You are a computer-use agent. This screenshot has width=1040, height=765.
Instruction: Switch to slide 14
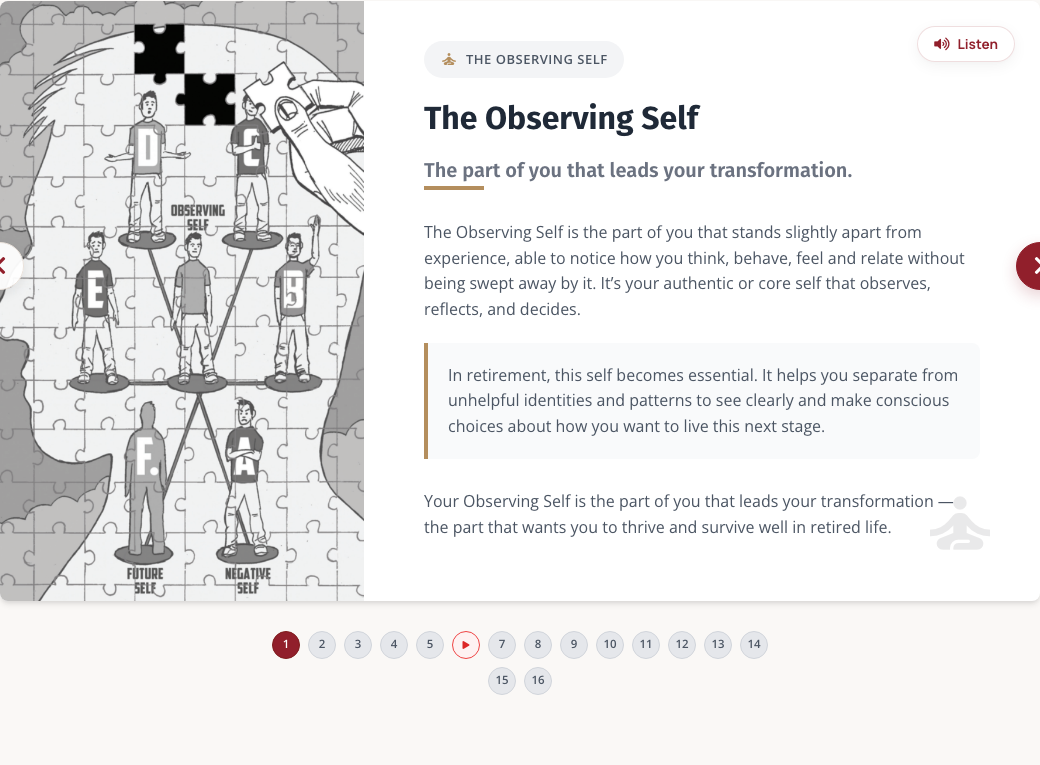point(754,644)
